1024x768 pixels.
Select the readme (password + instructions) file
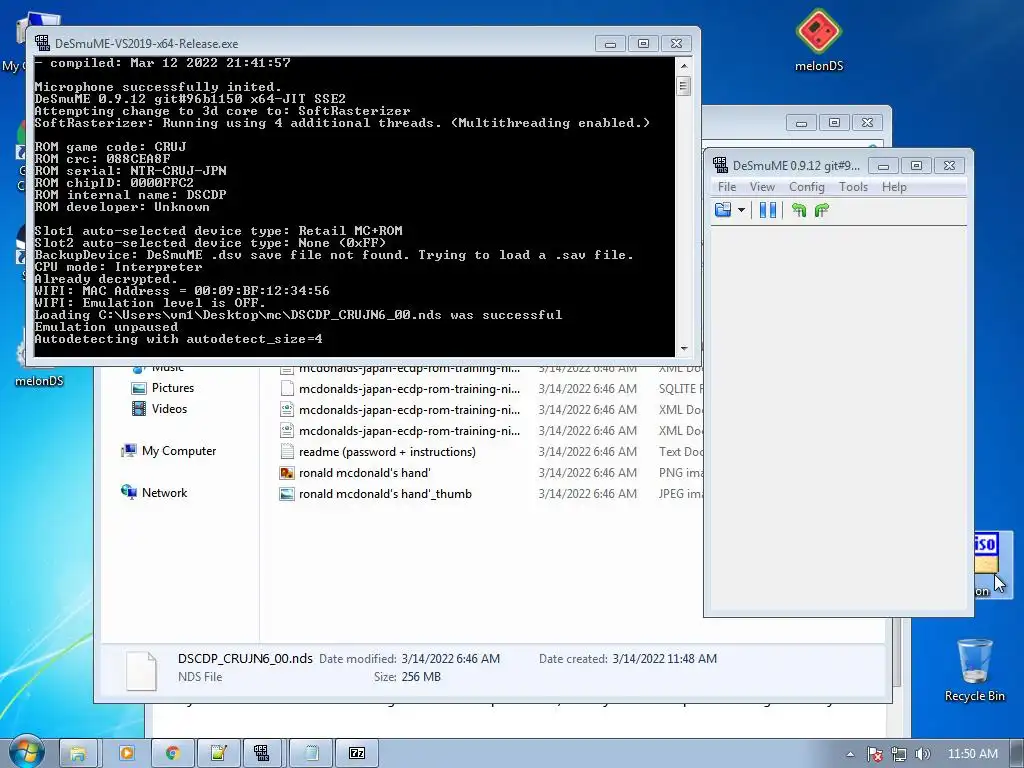[x=387, y=452]
